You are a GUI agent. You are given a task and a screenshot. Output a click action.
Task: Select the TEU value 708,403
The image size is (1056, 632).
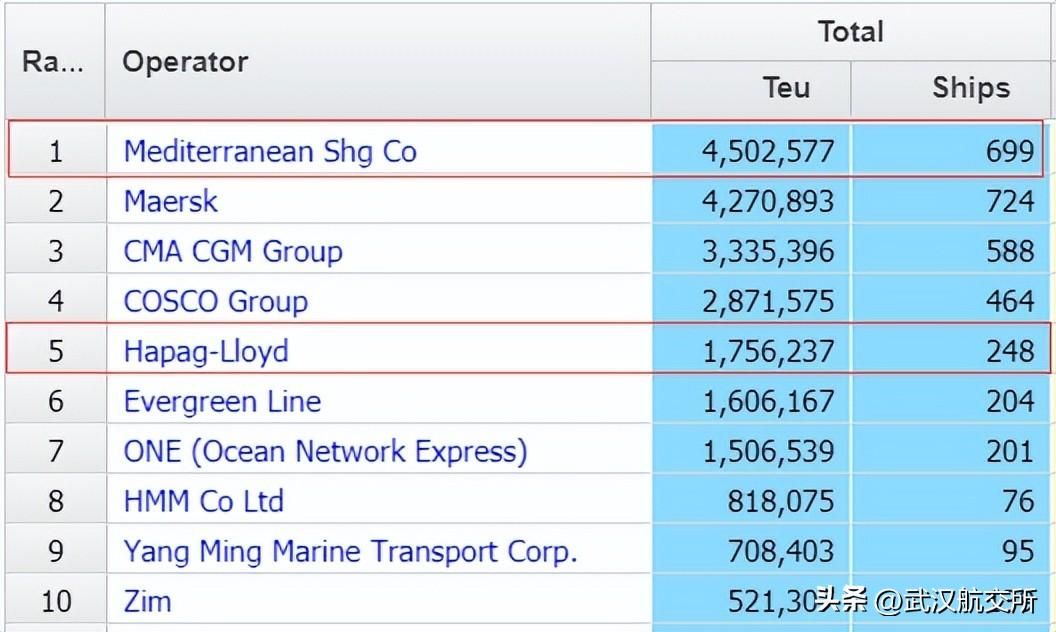pyautogui.click(x=781, y=551)
